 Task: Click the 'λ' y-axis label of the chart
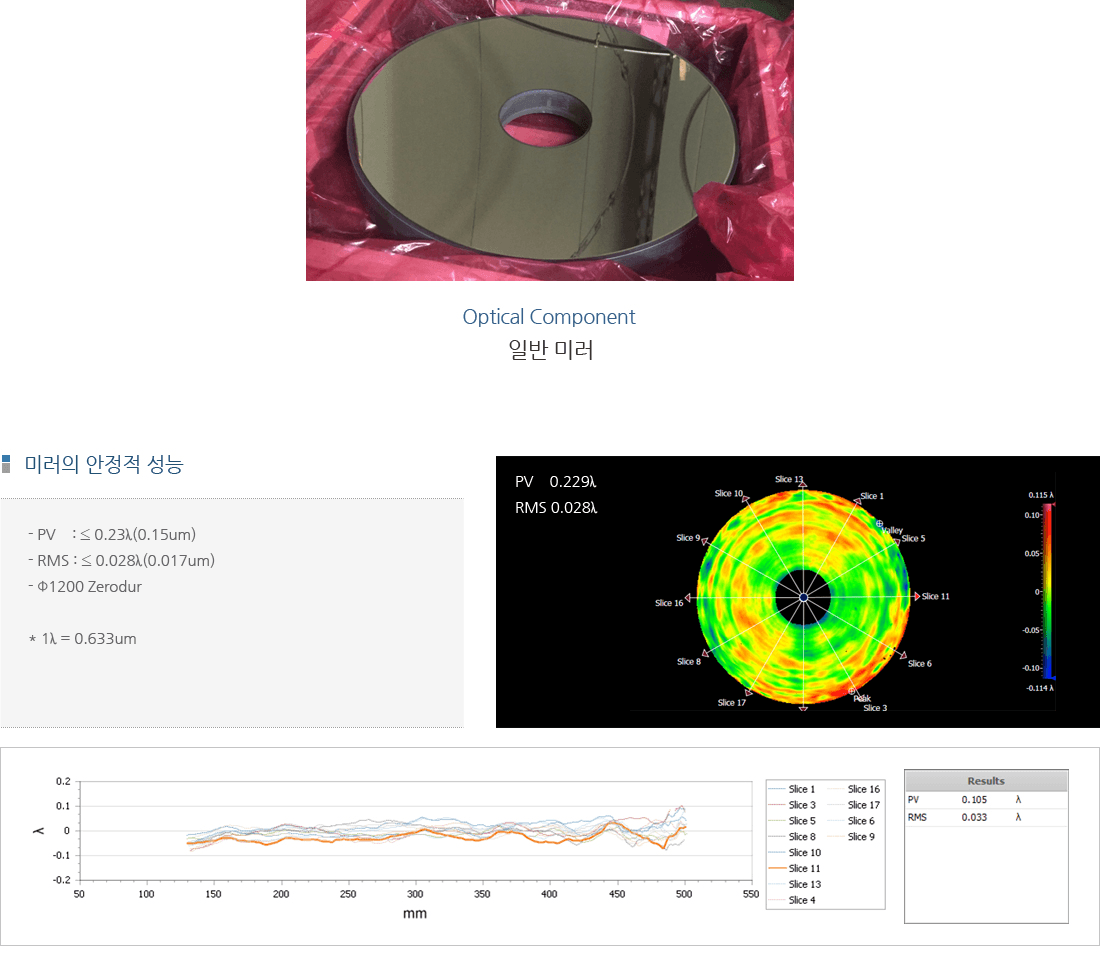point(39,831)
